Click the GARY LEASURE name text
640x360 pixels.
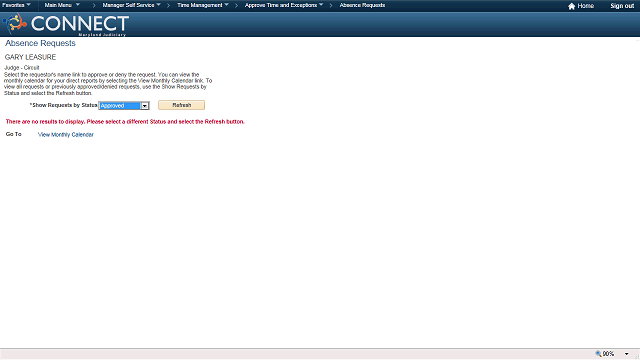[30, 57]
